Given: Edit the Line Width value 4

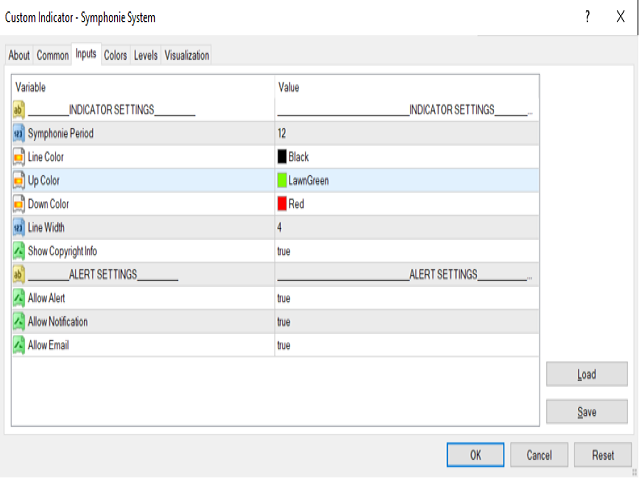Looking at the screenshot, I should (x=407, y=228).
